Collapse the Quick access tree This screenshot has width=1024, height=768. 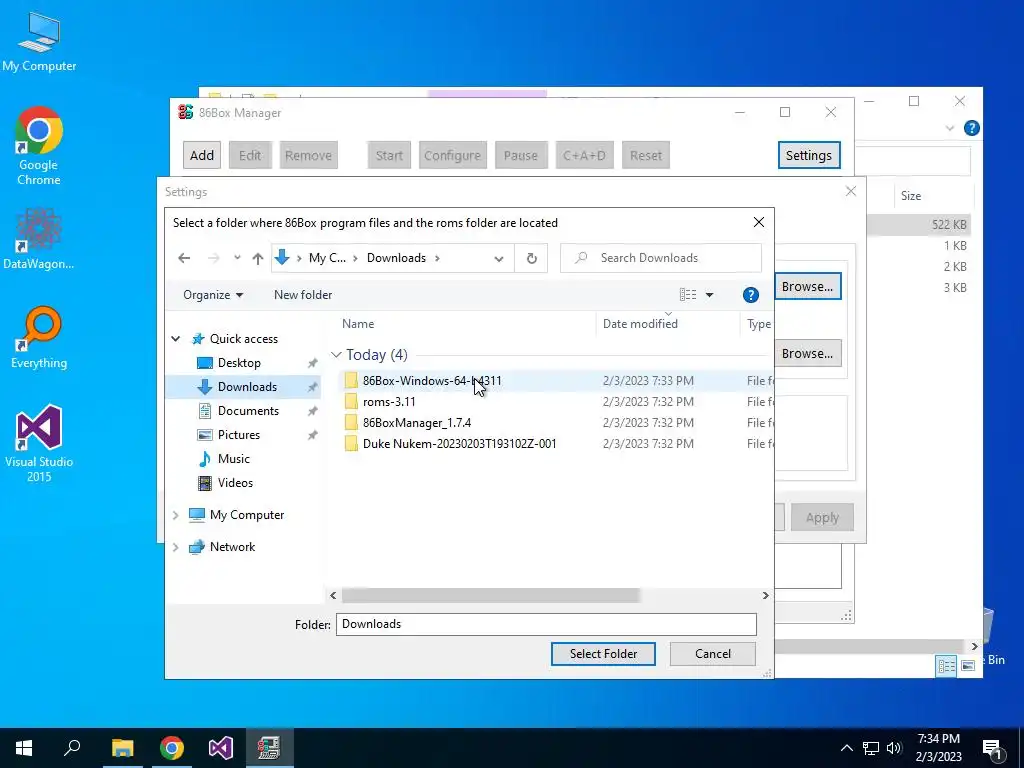tap(176, 338)
